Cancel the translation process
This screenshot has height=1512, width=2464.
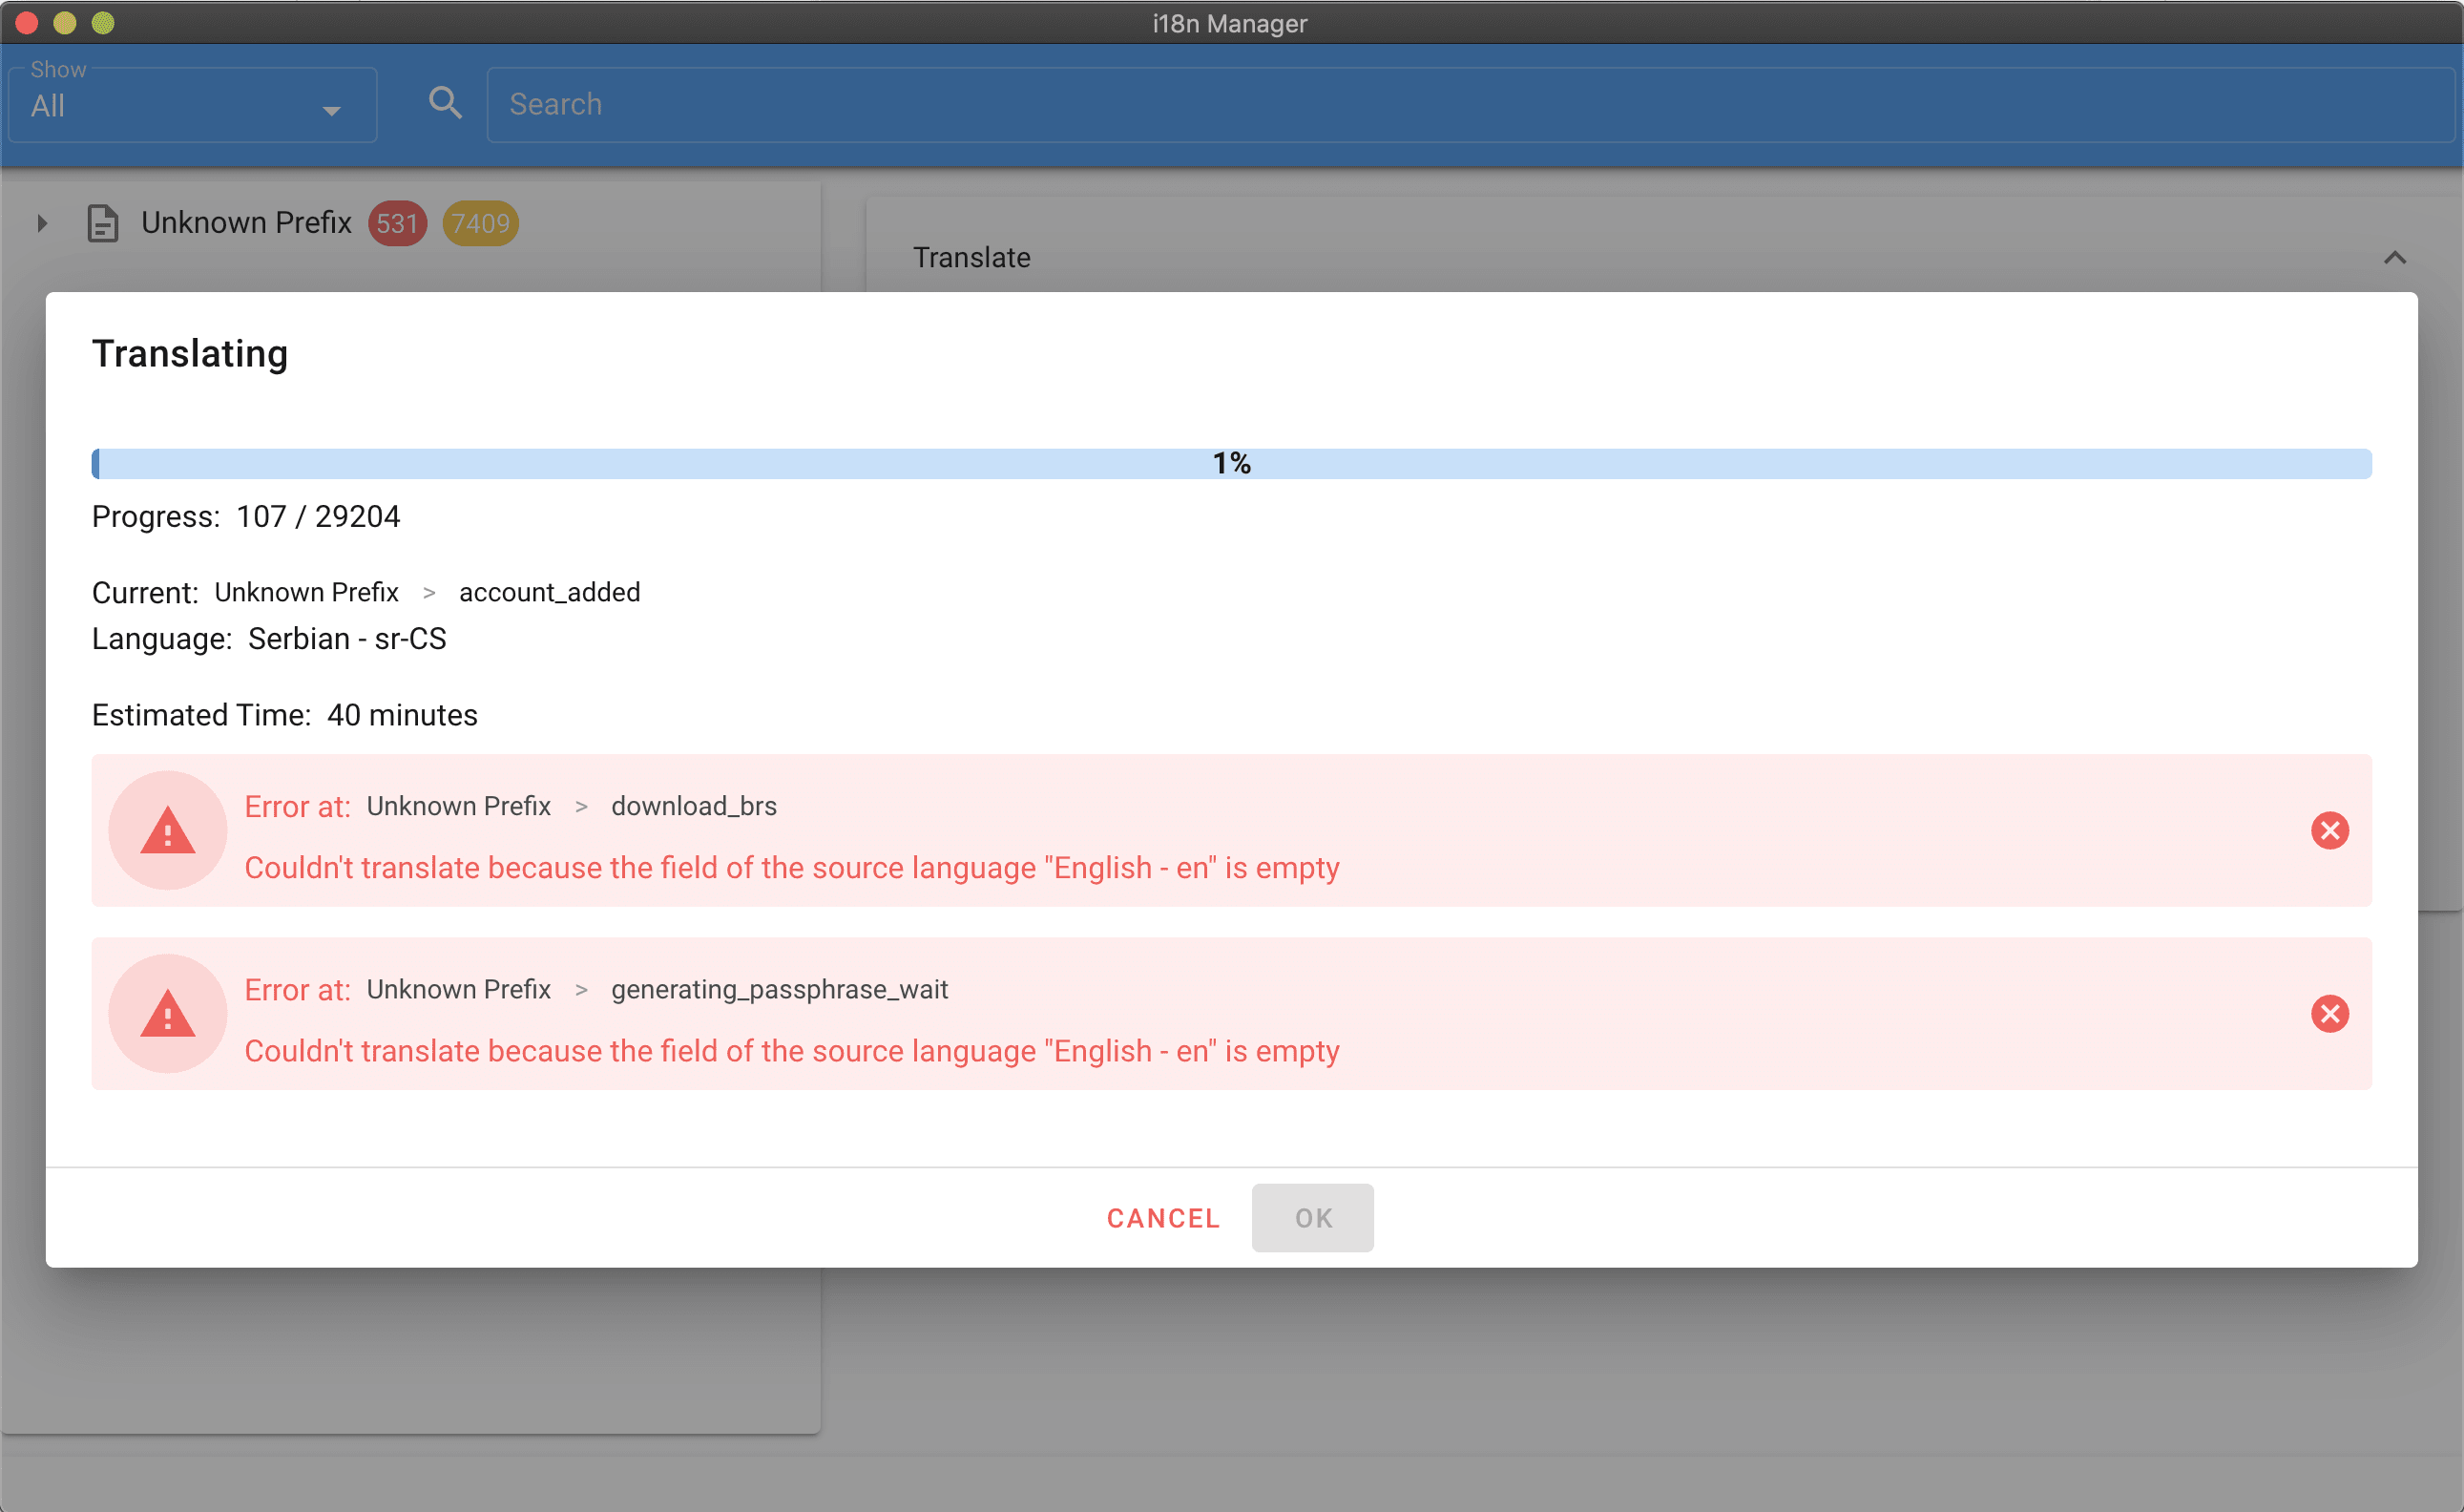pyautogui.click(x=1163, y=1217)
